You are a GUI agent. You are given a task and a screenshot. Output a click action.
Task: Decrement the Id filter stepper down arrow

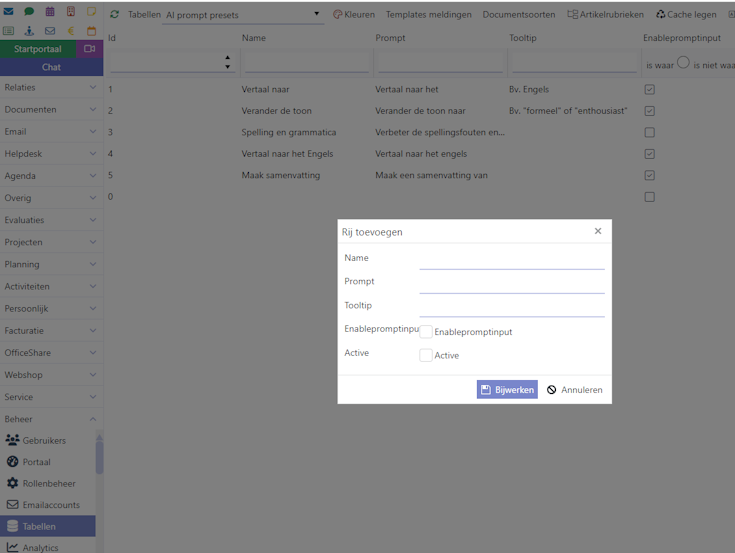click(x=227, y=67)
